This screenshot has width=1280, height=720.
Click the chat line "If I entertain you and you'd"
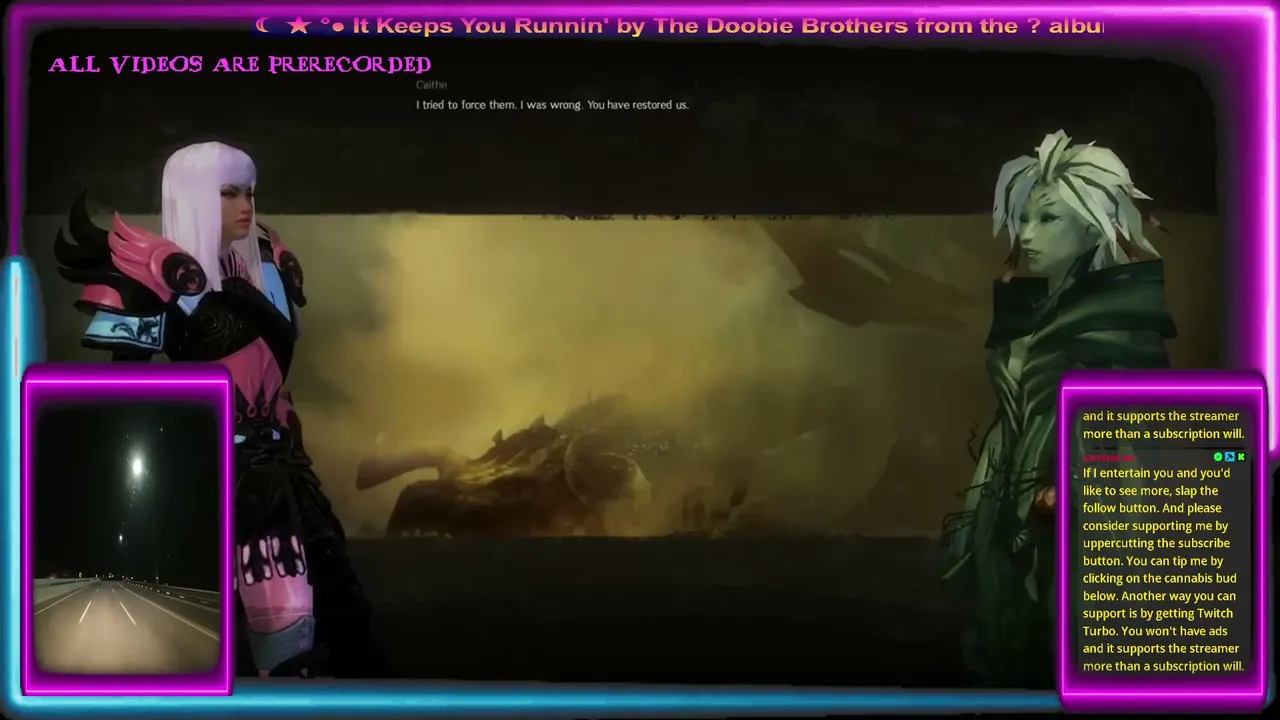tap(1157, 473)
